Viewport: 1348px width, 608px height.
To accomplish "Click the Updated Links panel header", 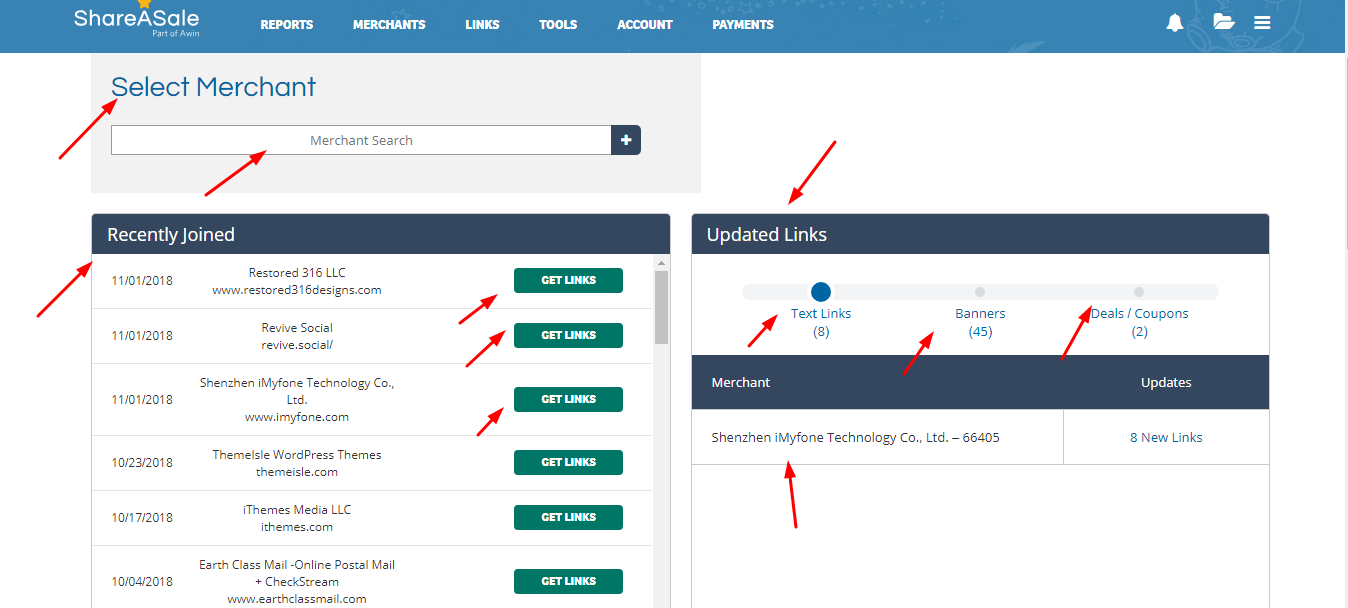I will (x=980, y=234).
